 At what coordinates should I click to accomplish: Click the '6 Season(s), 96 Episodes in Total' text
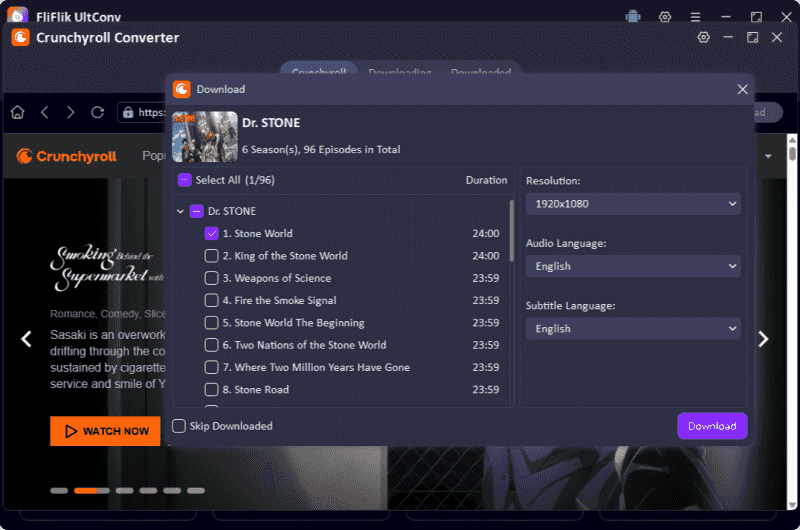(321, 149)
